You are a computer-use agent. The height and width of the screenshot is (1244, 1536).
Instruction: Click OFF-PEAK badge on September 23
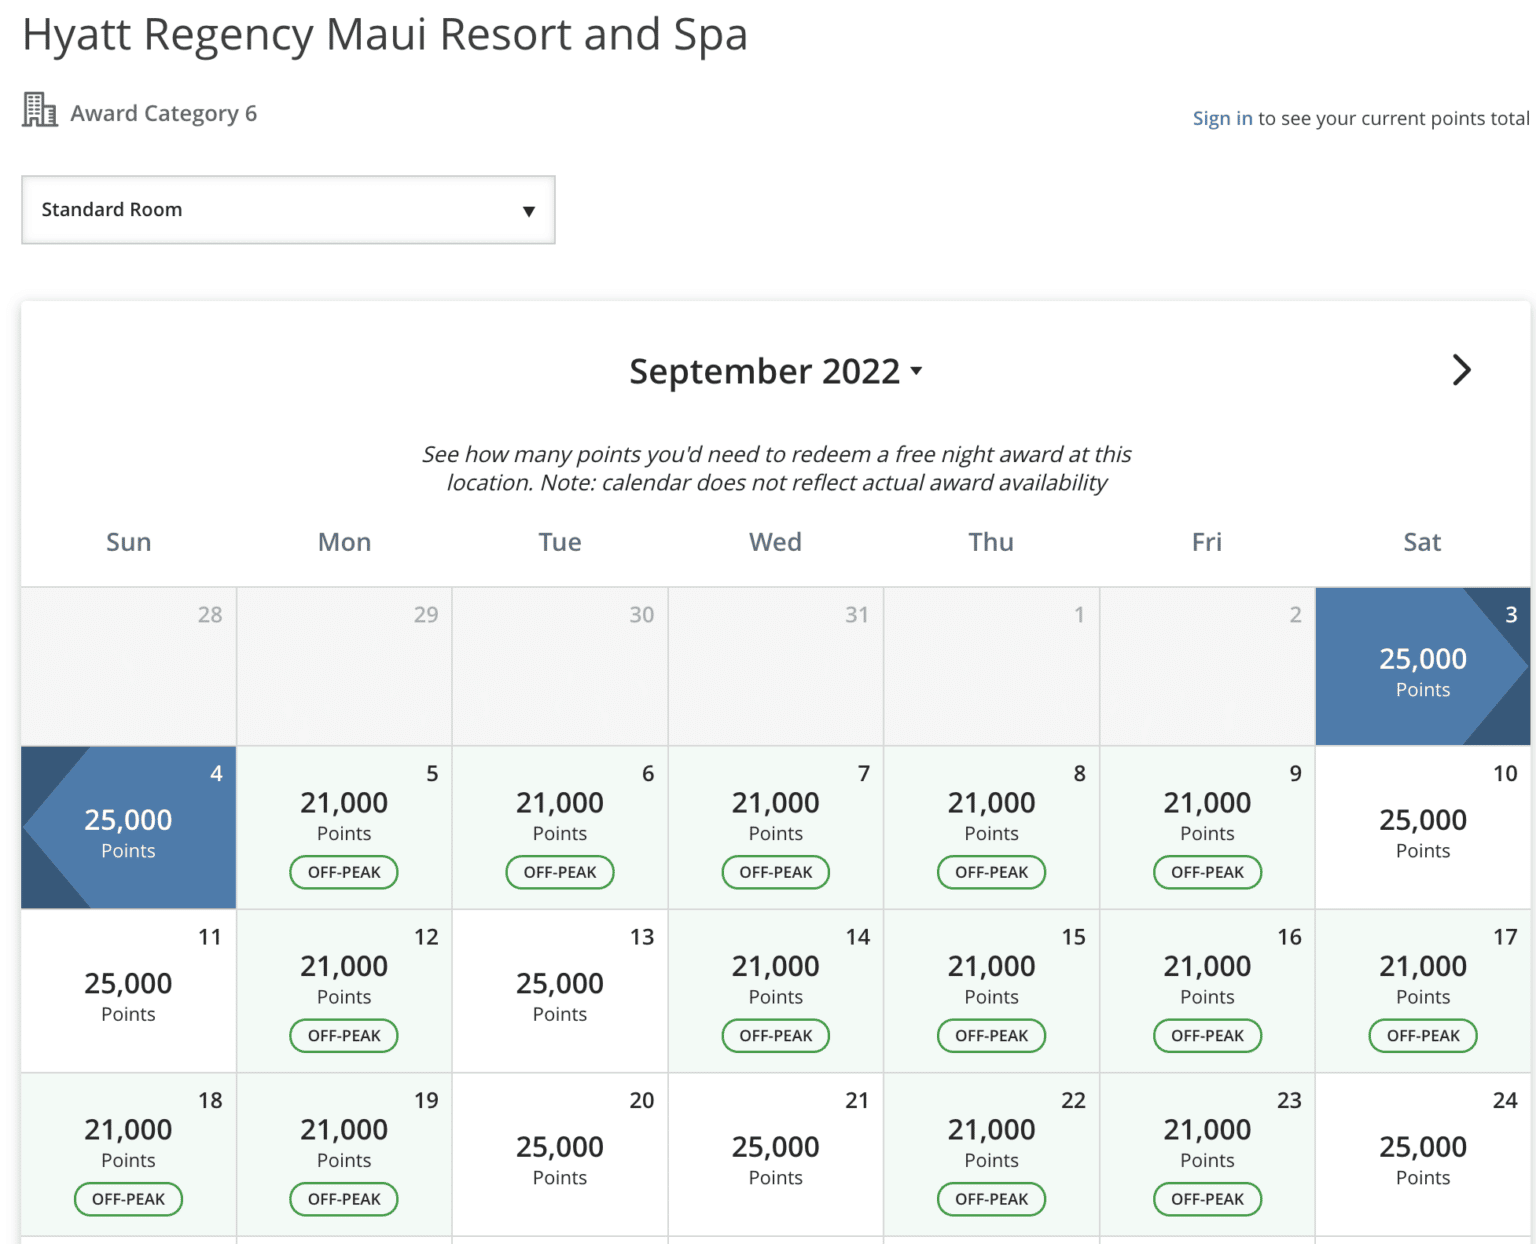click(x=1207, y=1199)
